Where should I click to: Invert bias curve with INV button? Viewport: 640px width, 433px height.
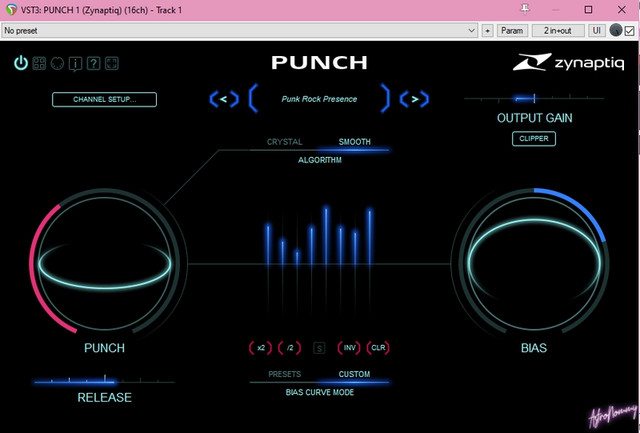point(349,348)
